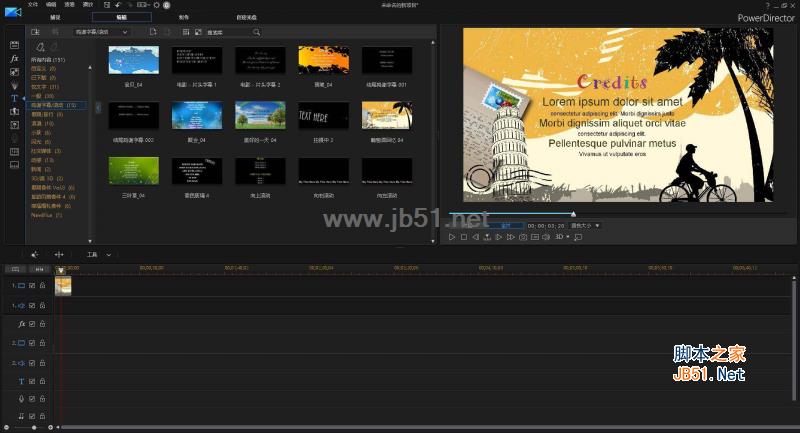
Task: Click the snapshot camera icon in preview
Action: 522,237
